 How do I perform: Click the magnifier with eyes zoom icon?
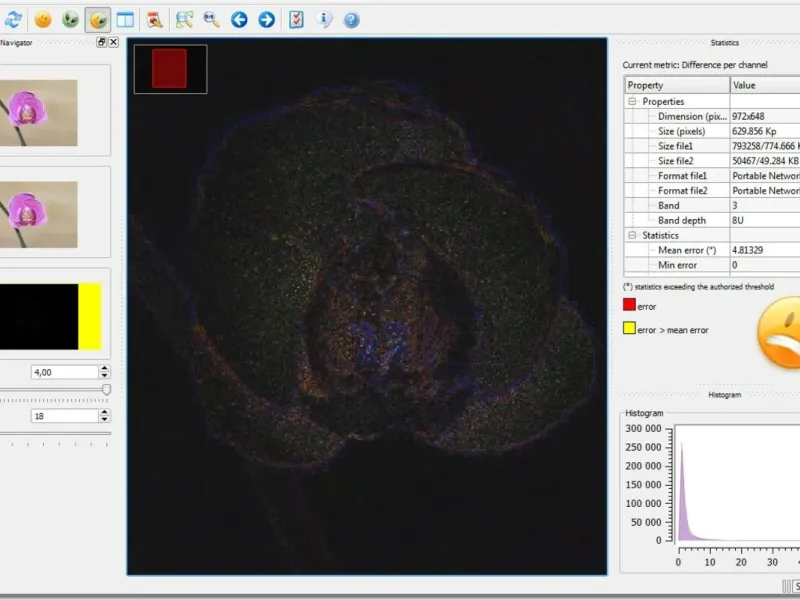[x=212, y=19]
